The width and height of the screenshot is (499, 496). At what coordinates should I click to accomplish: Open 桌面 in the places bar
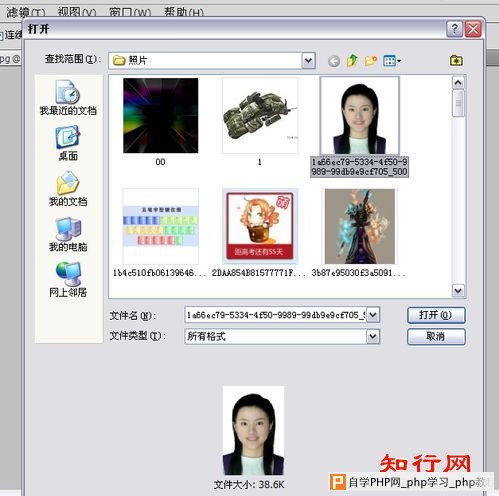[68, 143]
